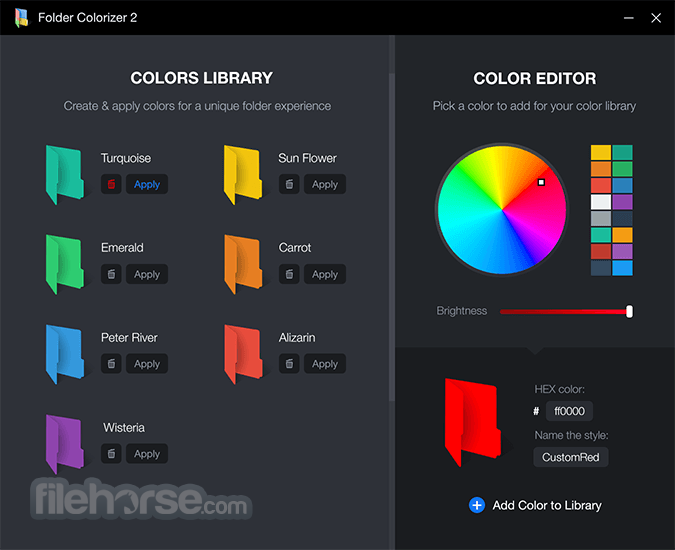Select the purple Wisteria folder icon
The image size is (675, 550).
65,444
